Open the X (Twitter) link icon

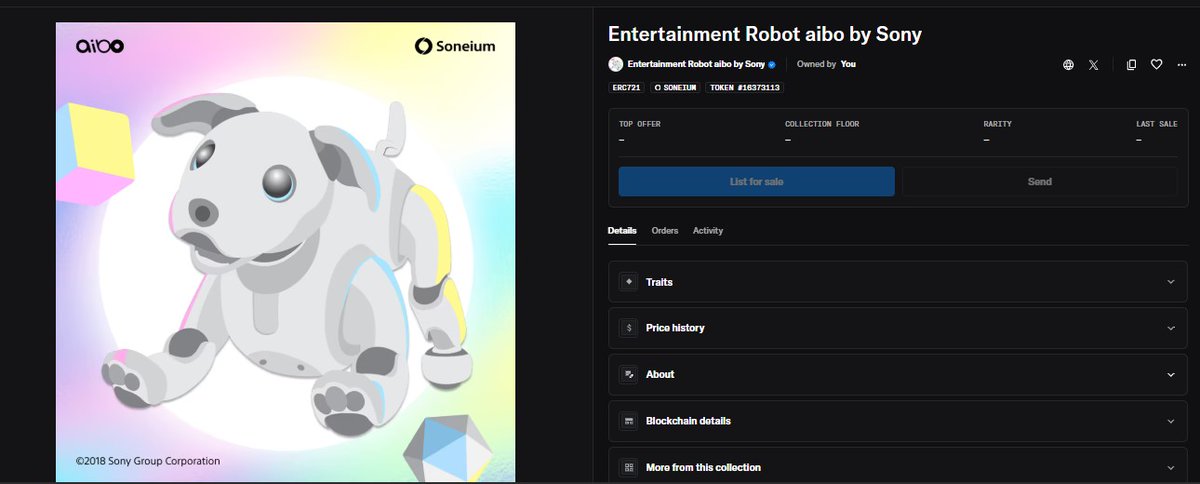[x=1093, y=64]
